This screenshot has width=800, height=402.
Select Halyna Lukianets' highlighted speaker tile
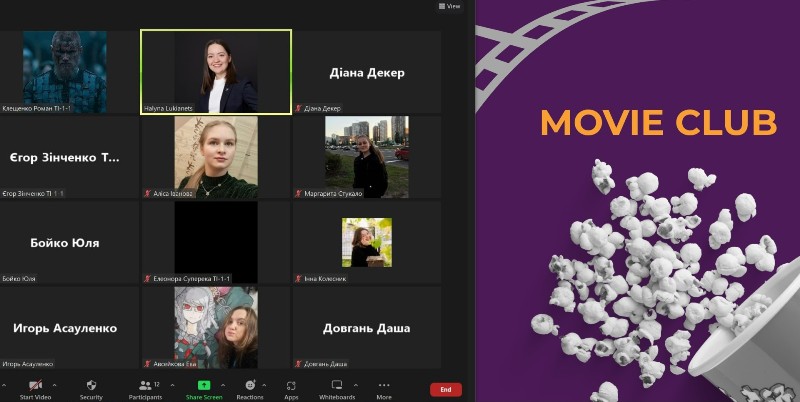coord(216,72)
